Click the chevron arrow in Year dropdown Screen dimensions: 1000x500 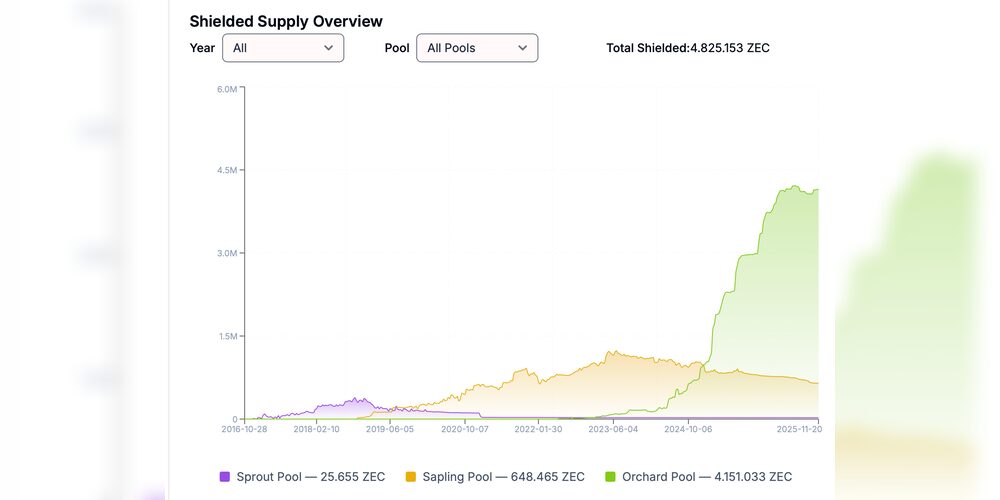329,48
